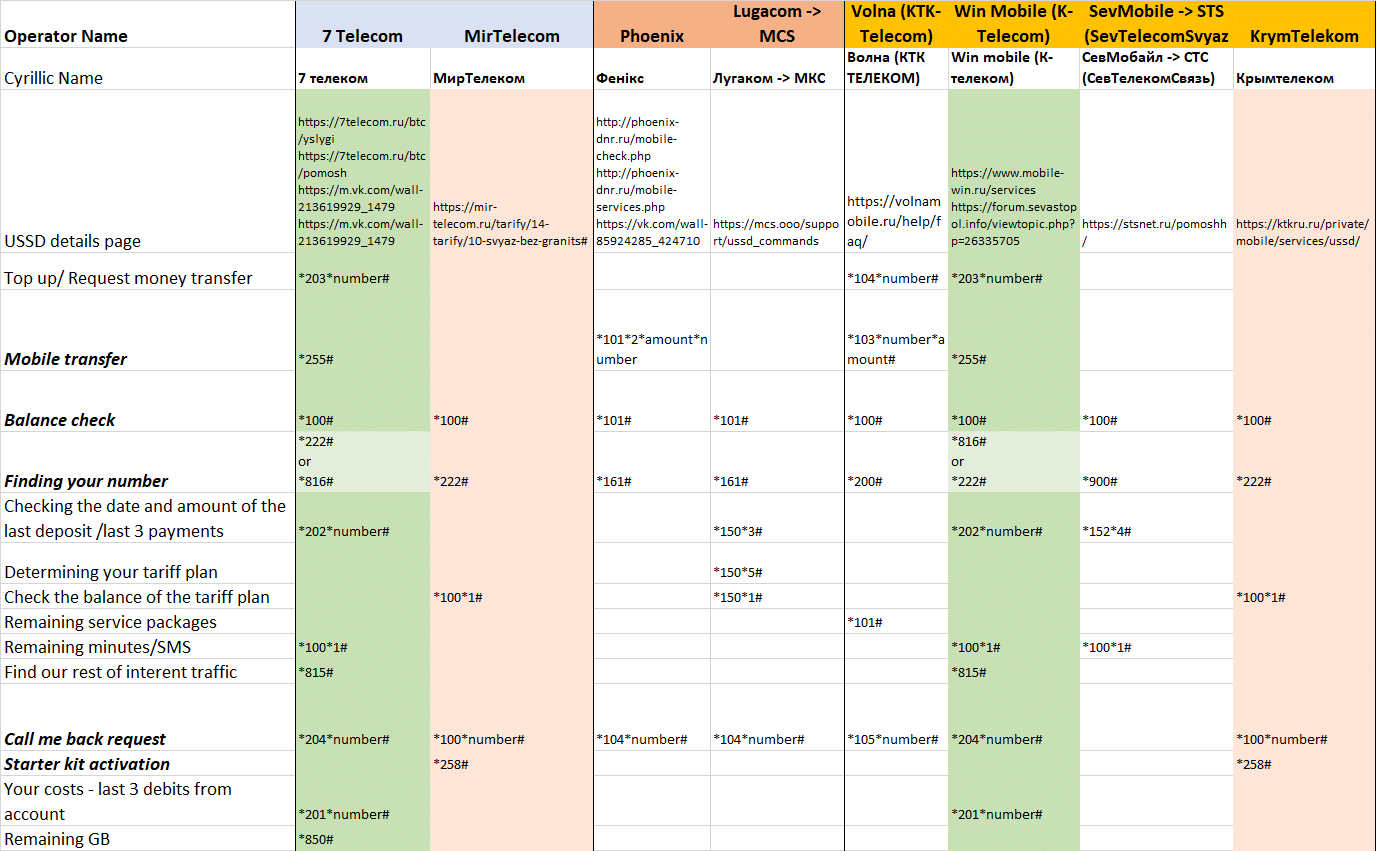1376x851 pixels.
Task: Select the 'SevMobile -> STS' header cell
Action: pyautogui.click(x=1157, y=24)
